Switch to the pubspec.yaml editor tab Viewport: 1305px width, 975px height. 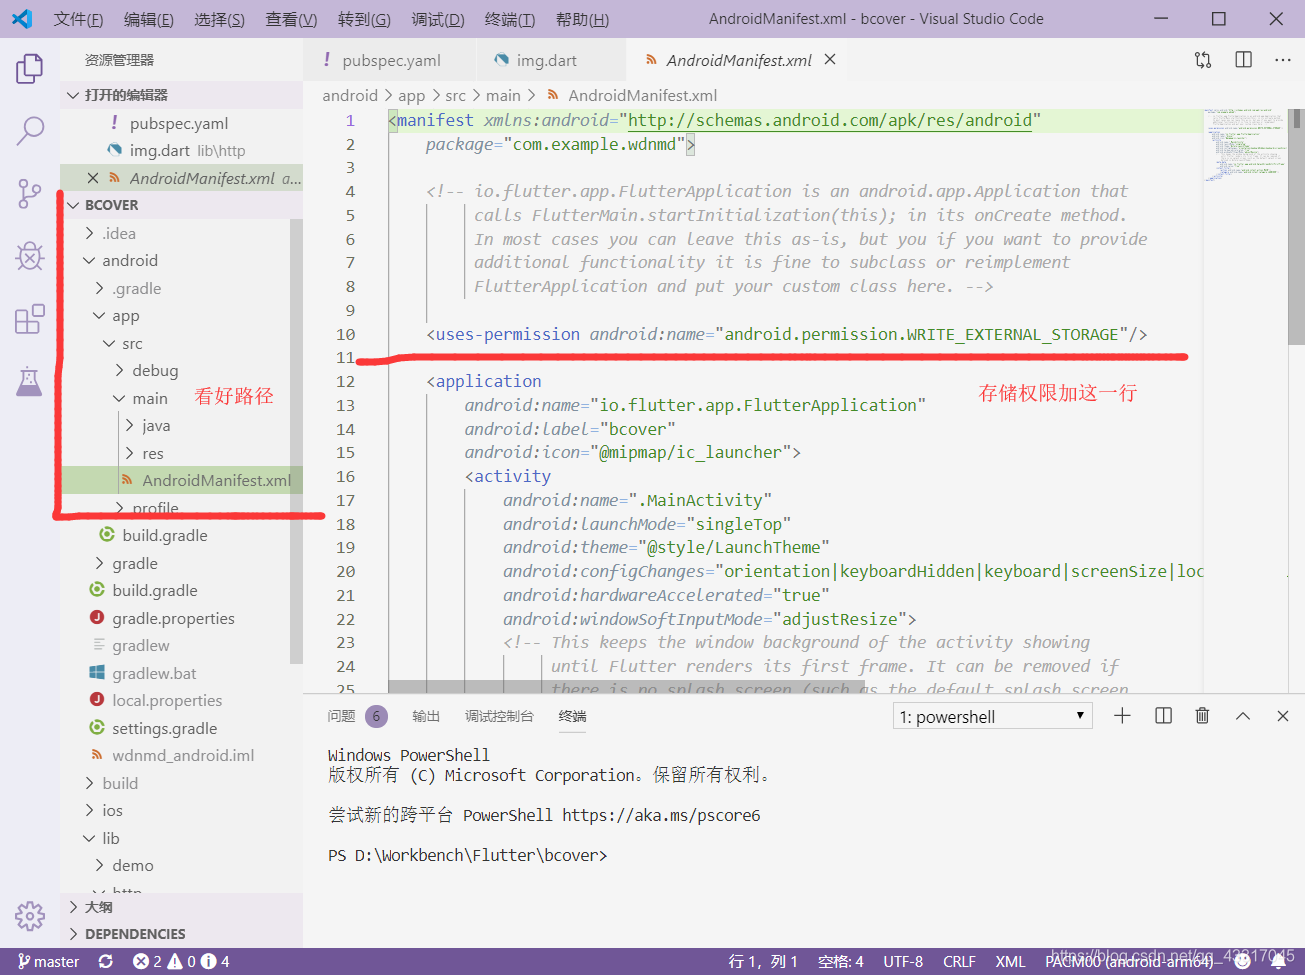tap(390, 60)
